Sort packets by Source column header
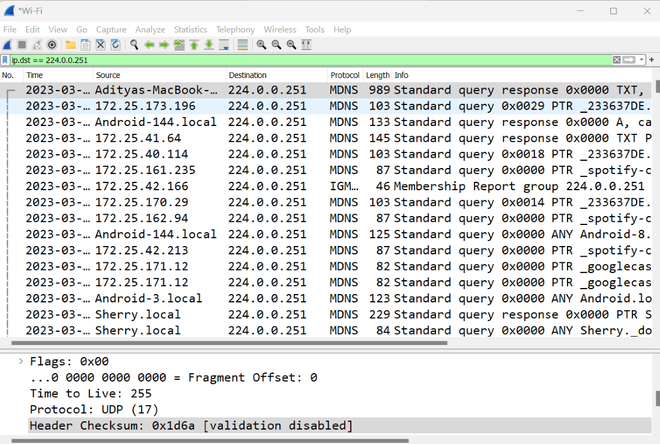Viewport: 660px width, 444px height. point(160,75)
